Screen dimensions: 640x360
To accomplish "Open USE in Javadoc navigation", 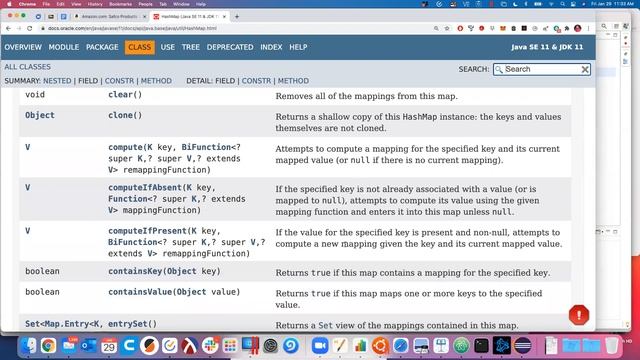I will (x=168, y=47).
